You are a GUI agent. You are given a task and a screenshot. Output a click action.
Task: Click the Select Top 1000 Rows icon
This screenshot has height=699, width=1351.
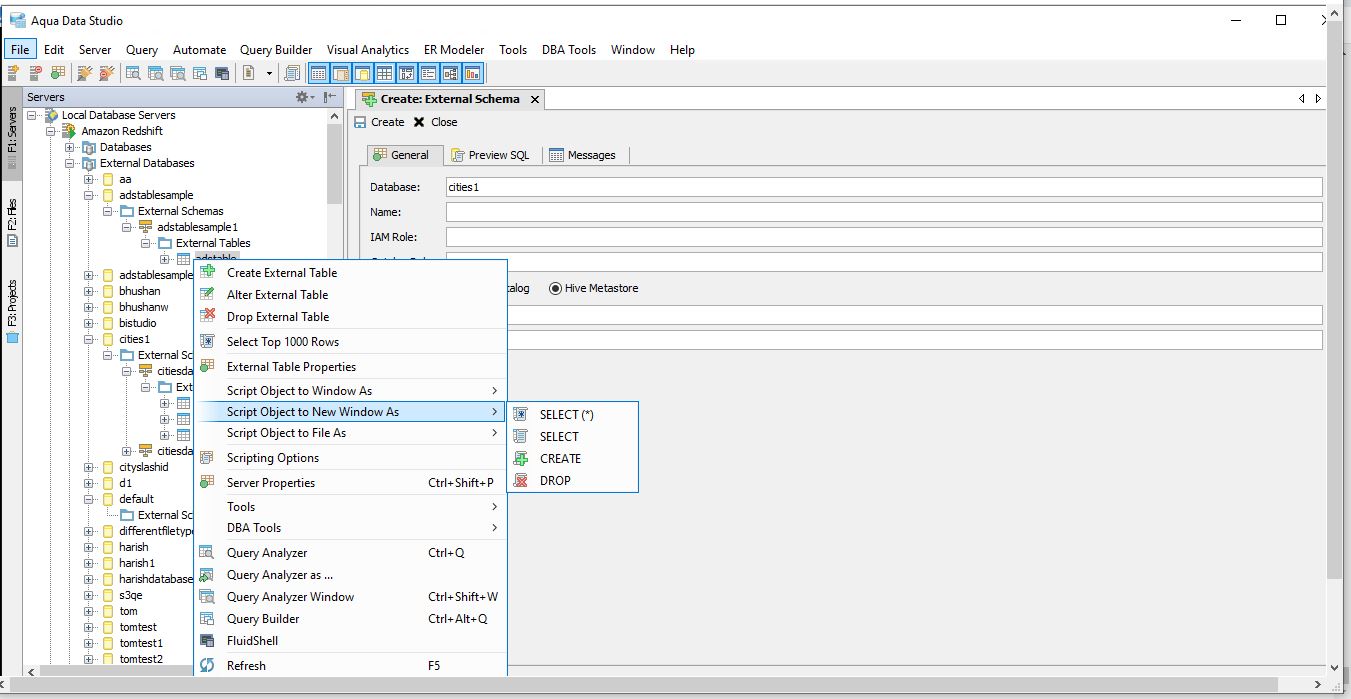pos(207,341)
